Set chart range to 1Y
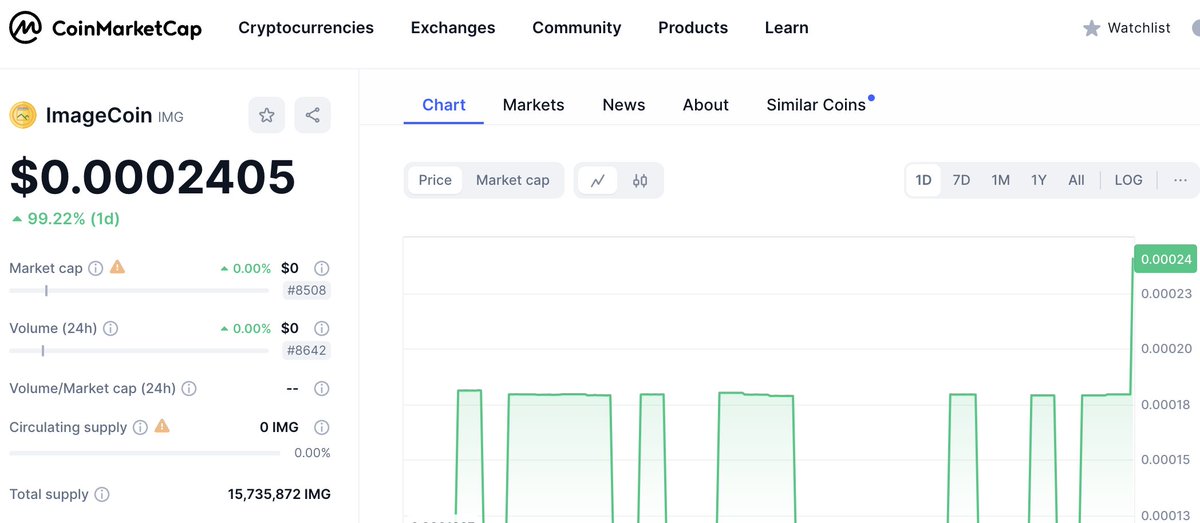 point(1039,180)
